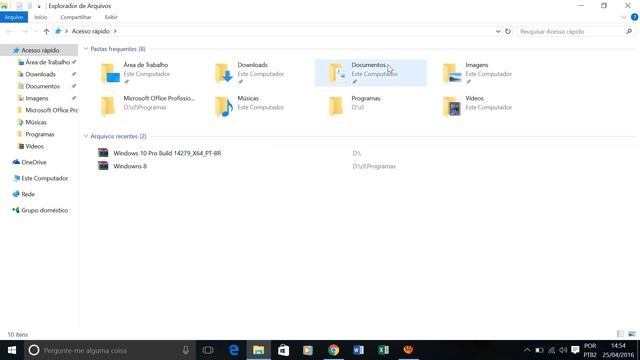Click the POR PTB2 language indicator
The image size is (640, 360).
pyautogui.click(x=590, y=350)
